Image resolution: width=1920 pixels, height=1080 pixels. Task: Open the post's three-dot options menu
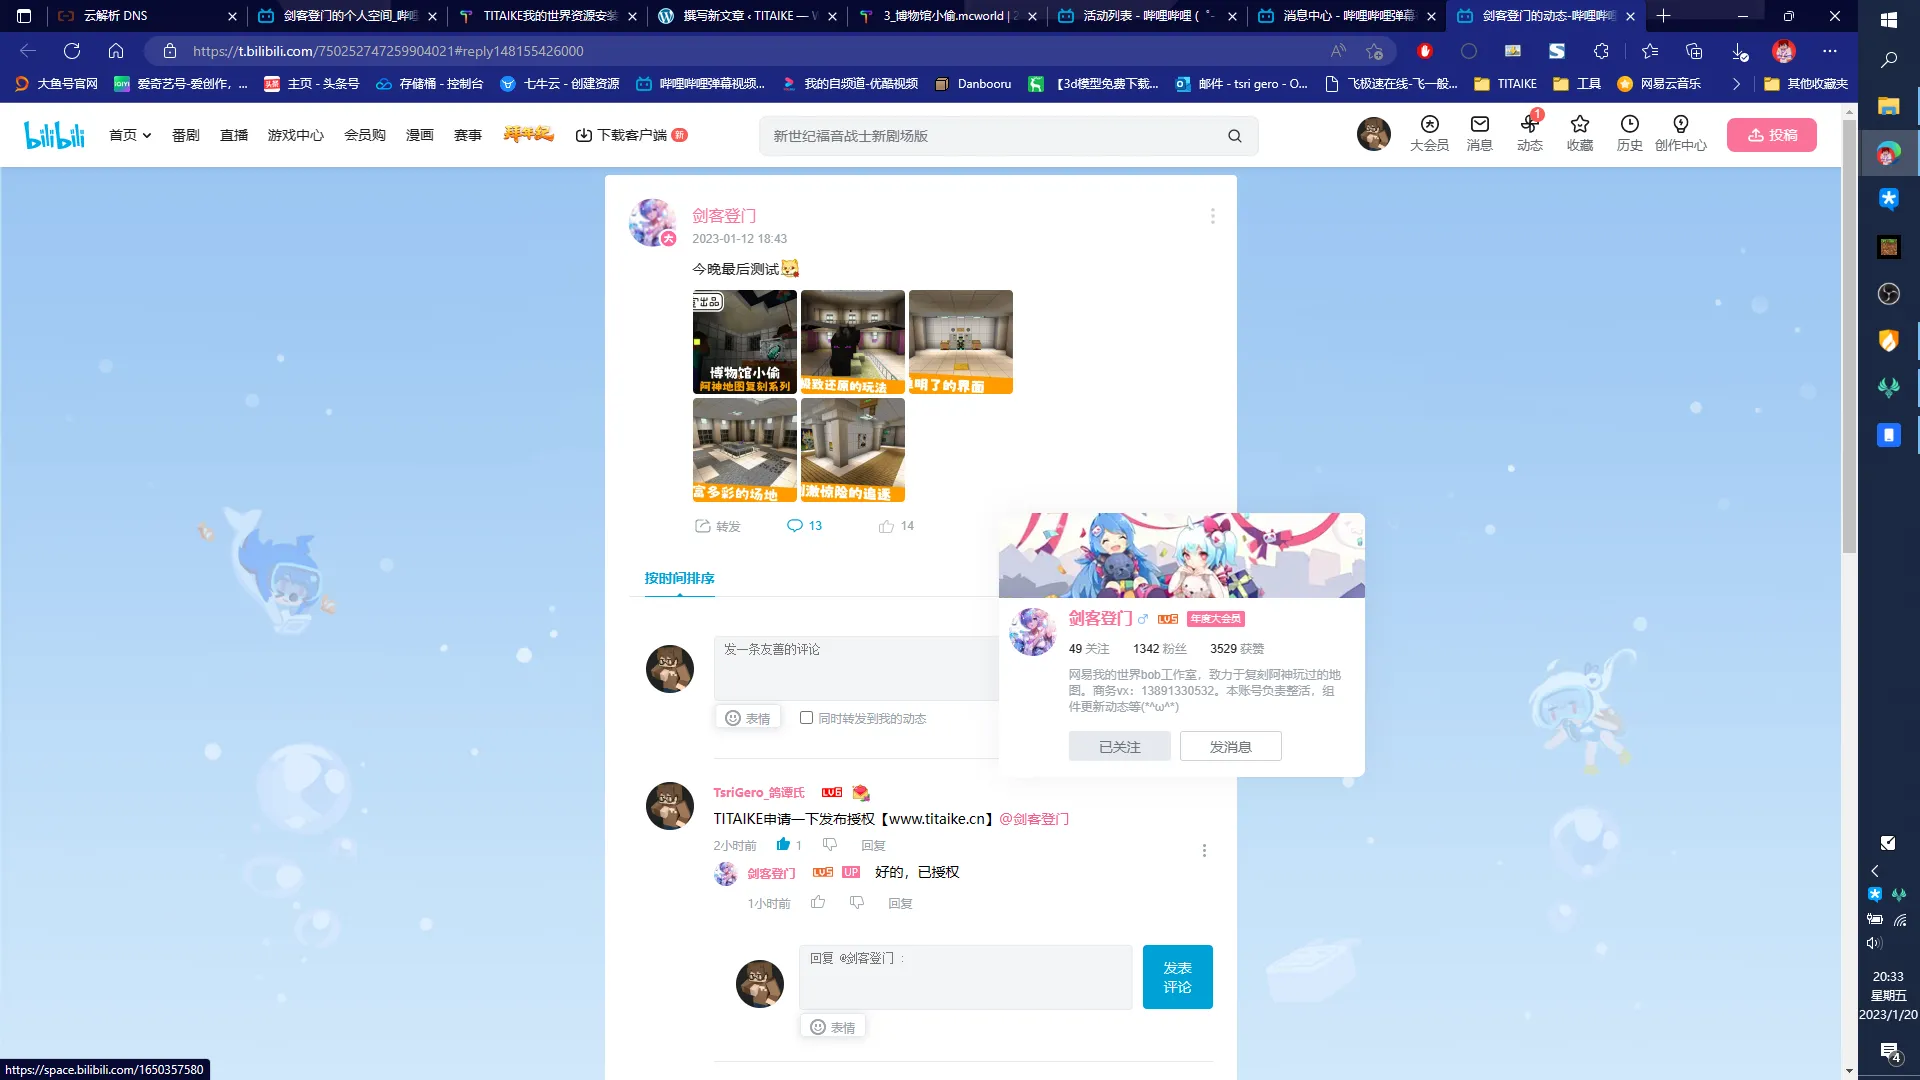1212,215
